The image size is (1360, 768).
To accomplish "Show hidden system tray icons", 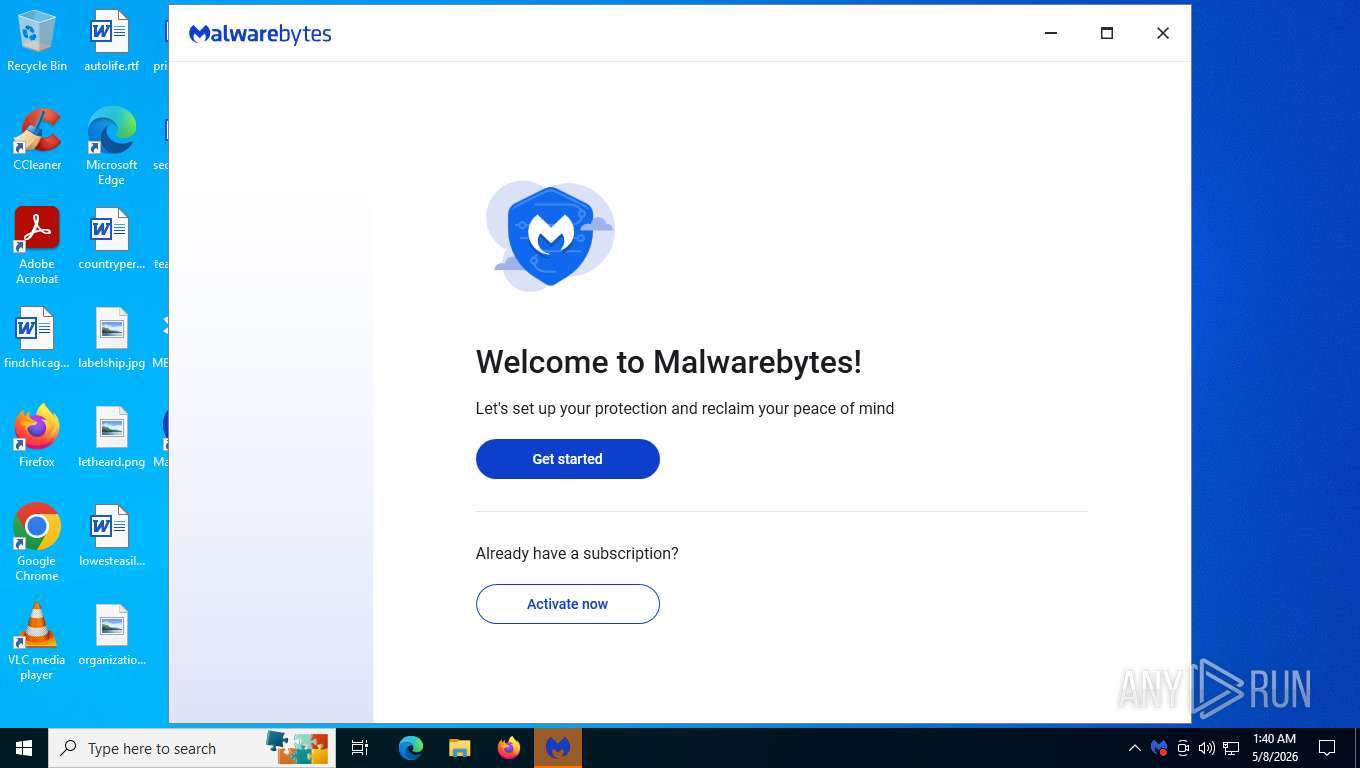I will 1134,748.
